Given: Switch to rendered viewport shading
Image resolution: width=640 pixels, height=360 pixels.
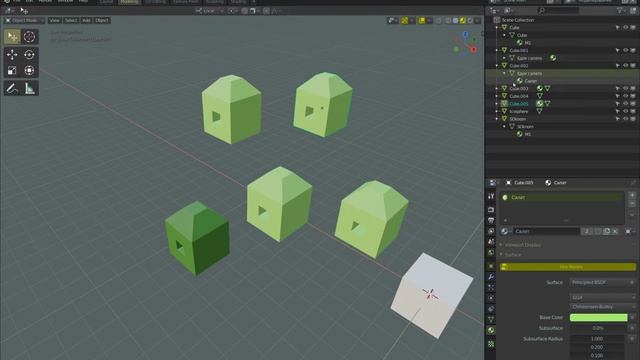Looking at the screenshot, I should 470,20.
